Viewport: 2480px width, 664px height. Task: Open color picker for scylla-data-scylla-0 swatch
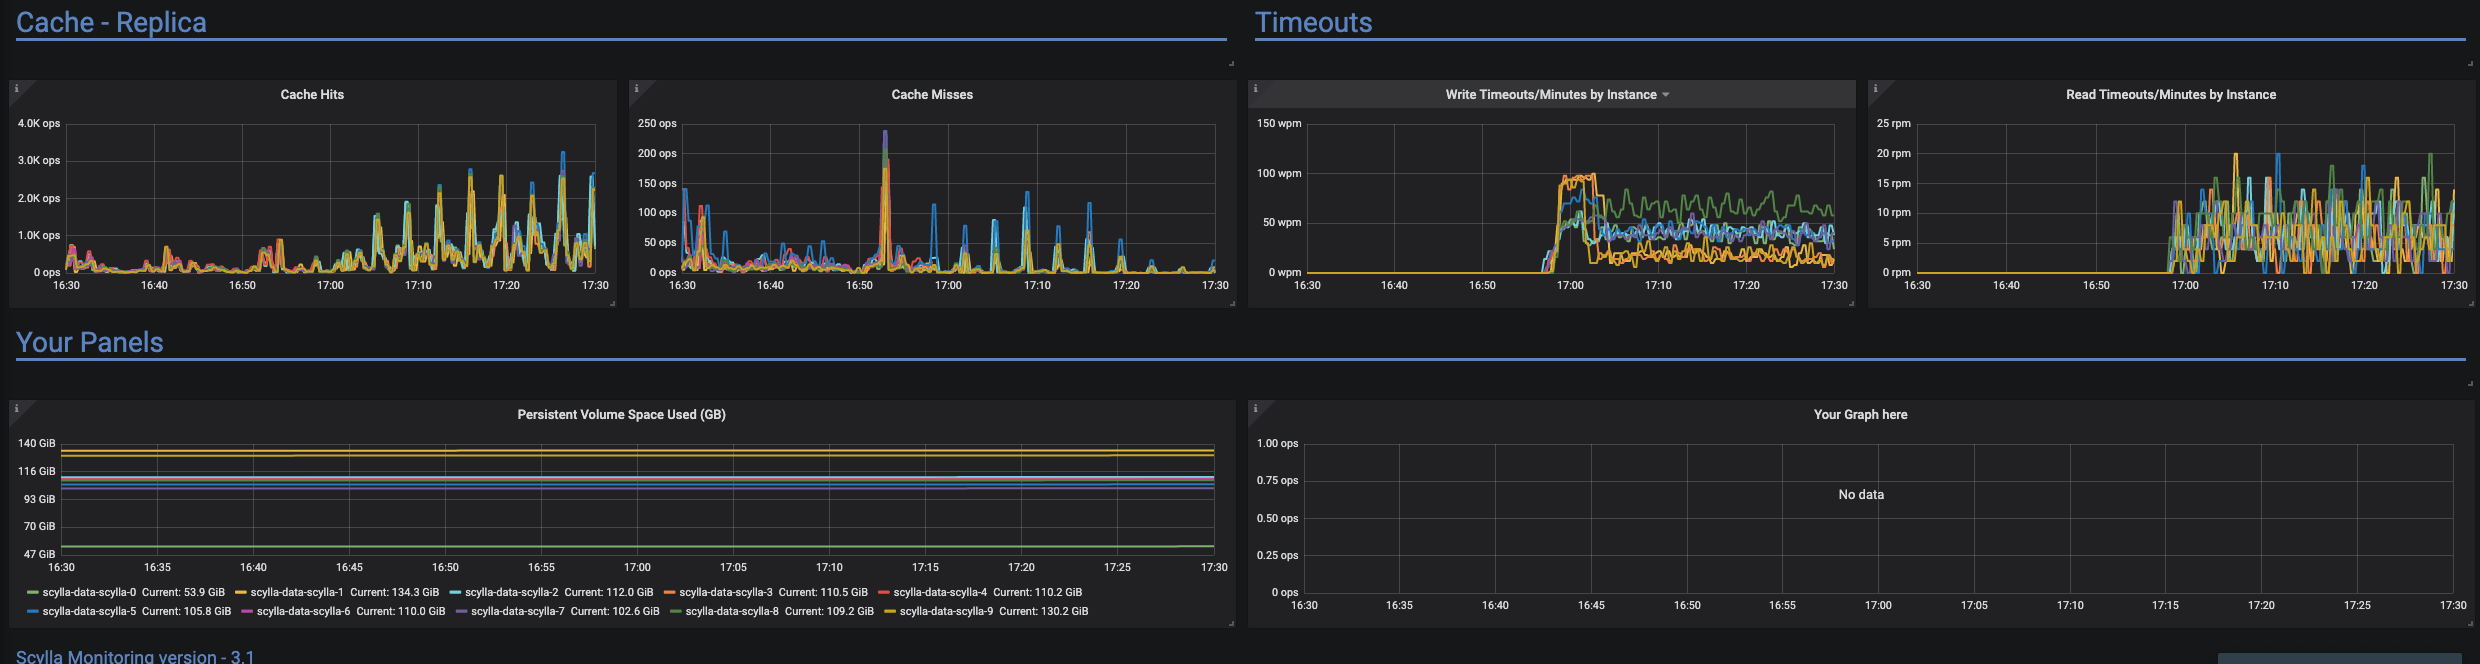pyautogui.click(x=33, y=592)
